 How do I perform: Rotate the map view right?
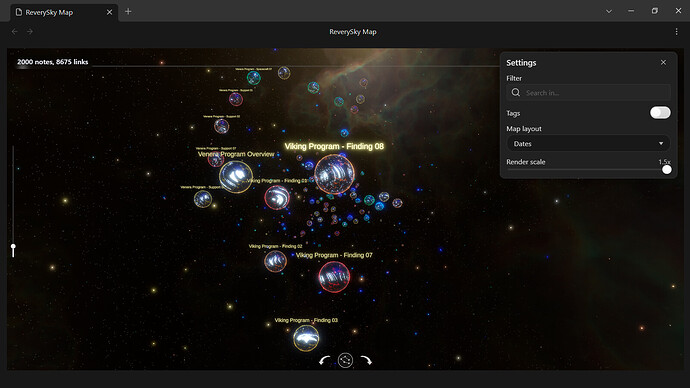[x=366, y=361]
